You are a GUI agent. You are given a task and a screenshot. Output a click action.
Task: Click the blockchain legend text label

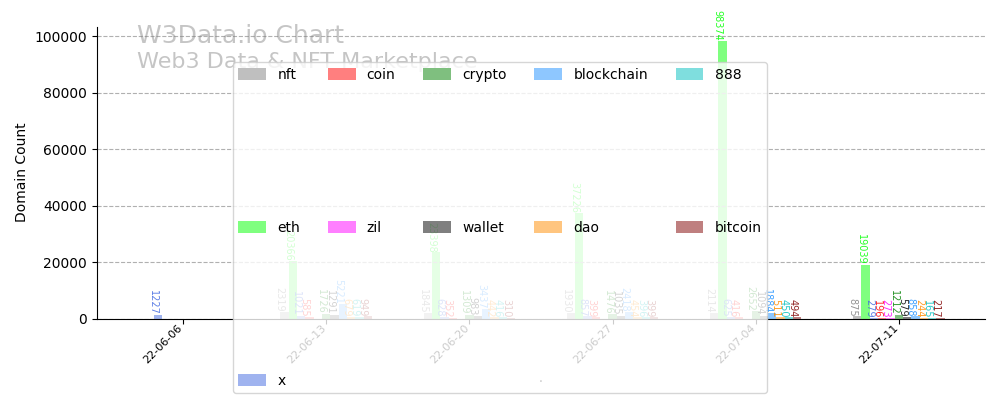[x=610, y=74]
